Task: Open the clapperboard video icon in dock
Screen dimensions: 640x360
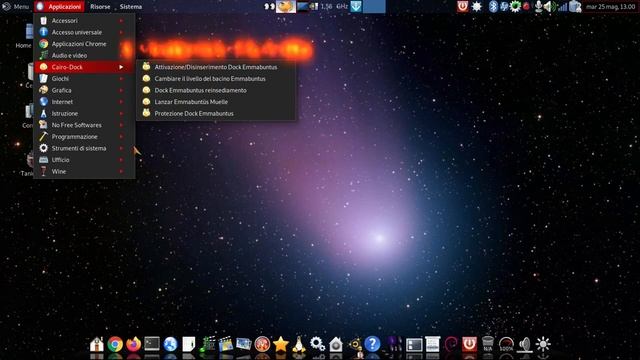Action: 225,344
